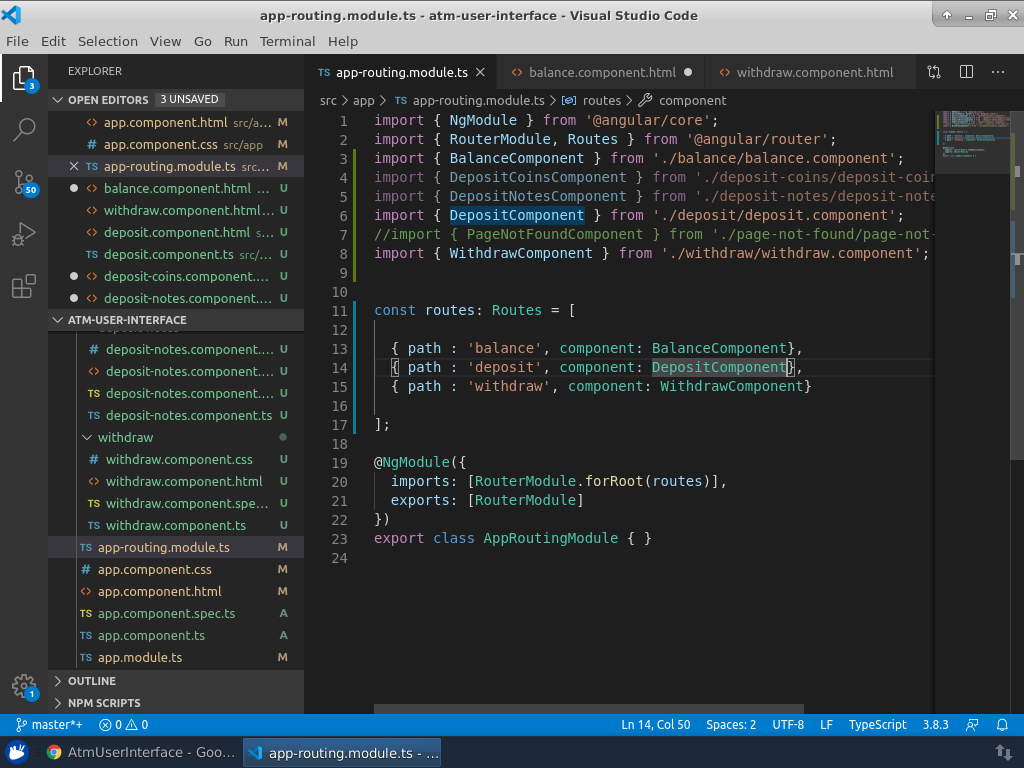
Task: Close the app-routing.module.ts editor tab
Action: 480,72
